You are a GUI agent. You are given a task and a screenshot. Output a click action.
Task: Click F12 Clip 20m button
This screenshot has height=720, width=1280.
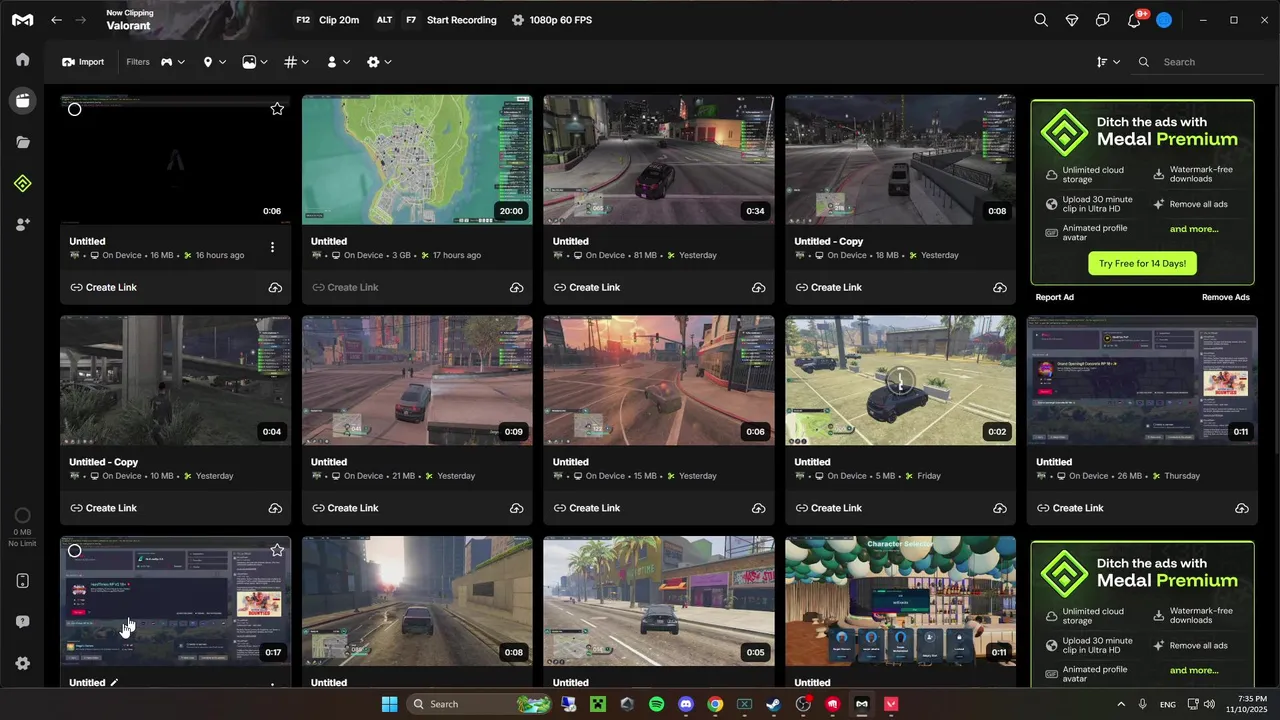point(327,20)
